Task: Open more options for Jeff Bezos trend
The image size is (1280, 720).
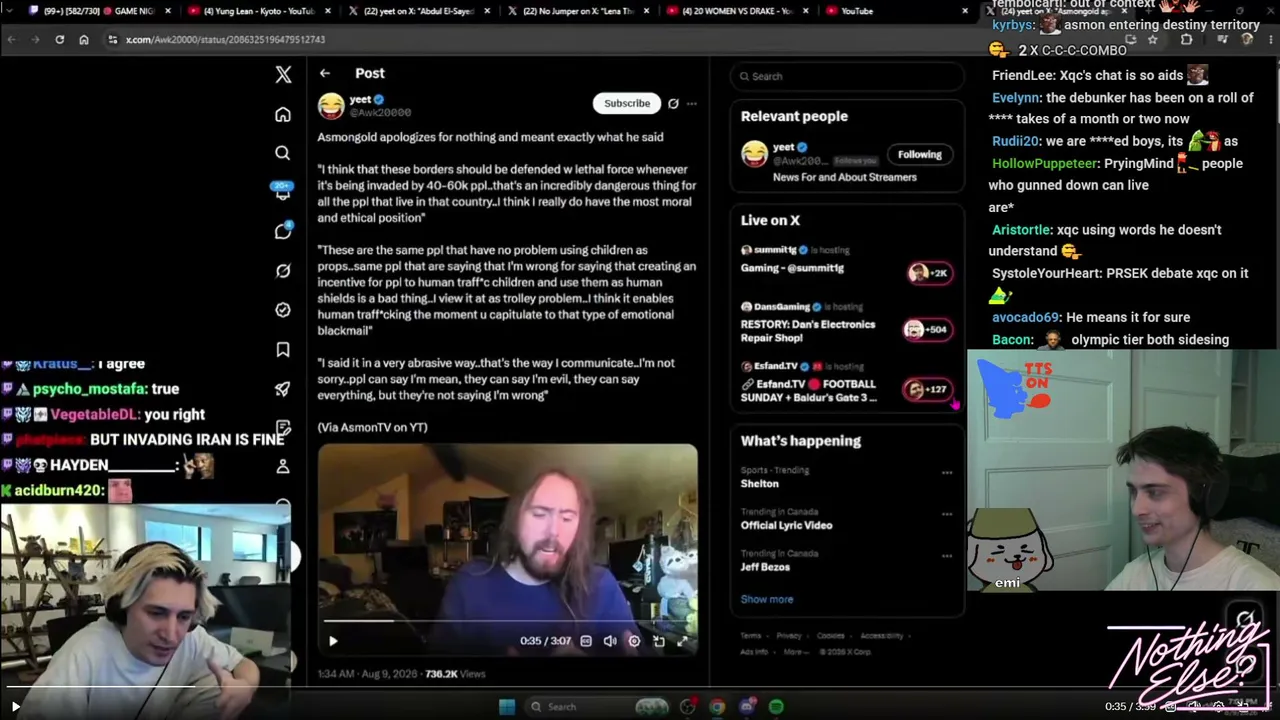Action: 947,556
